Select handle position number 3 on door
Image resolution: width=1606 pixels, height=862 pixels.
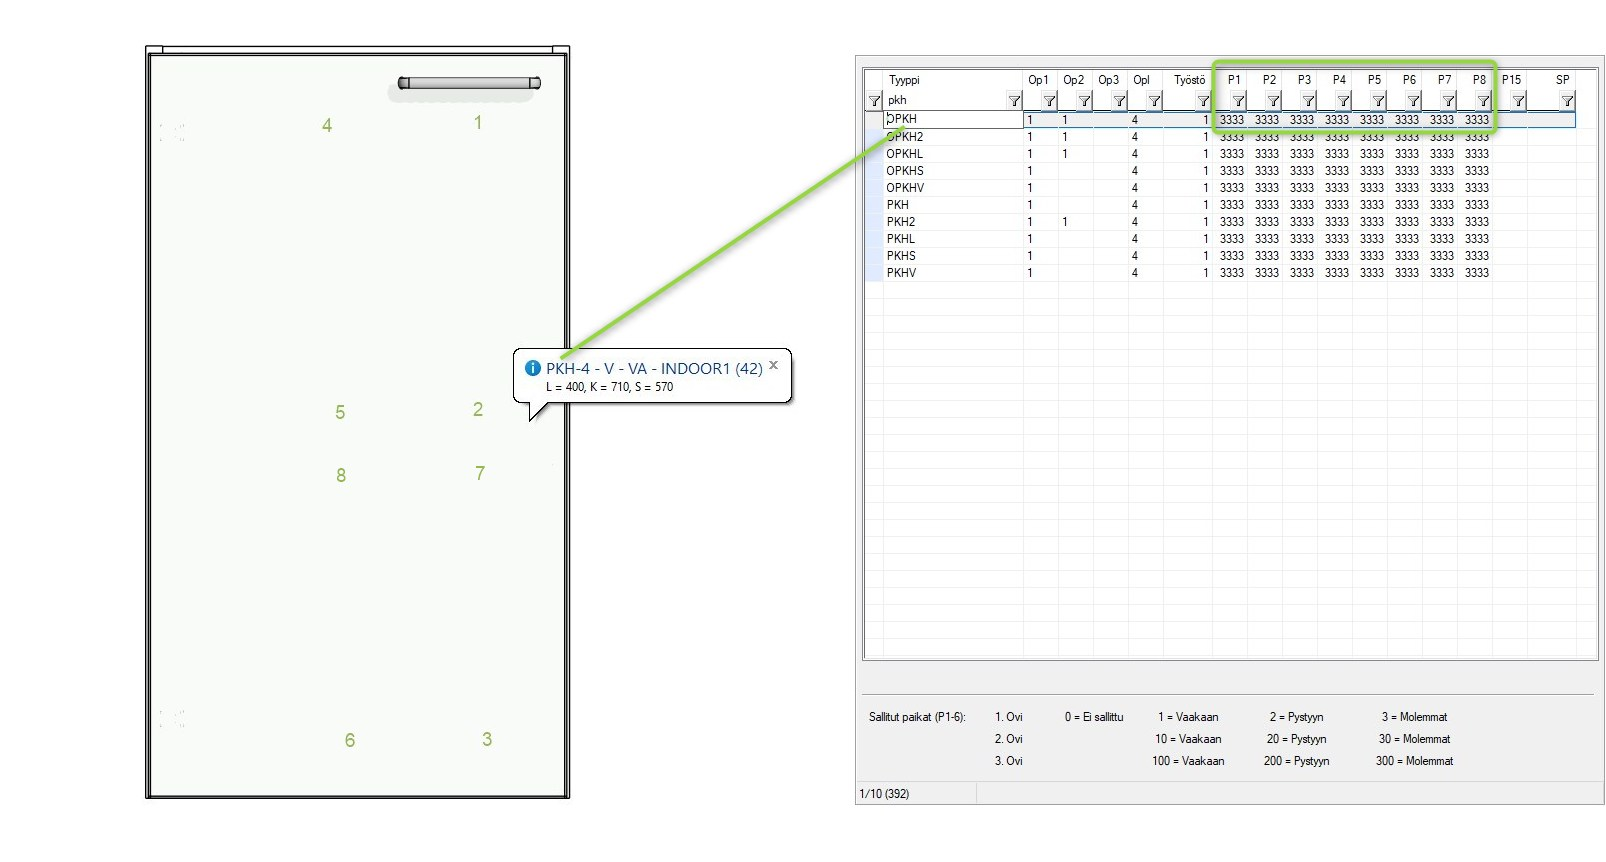tap(487, 740)
